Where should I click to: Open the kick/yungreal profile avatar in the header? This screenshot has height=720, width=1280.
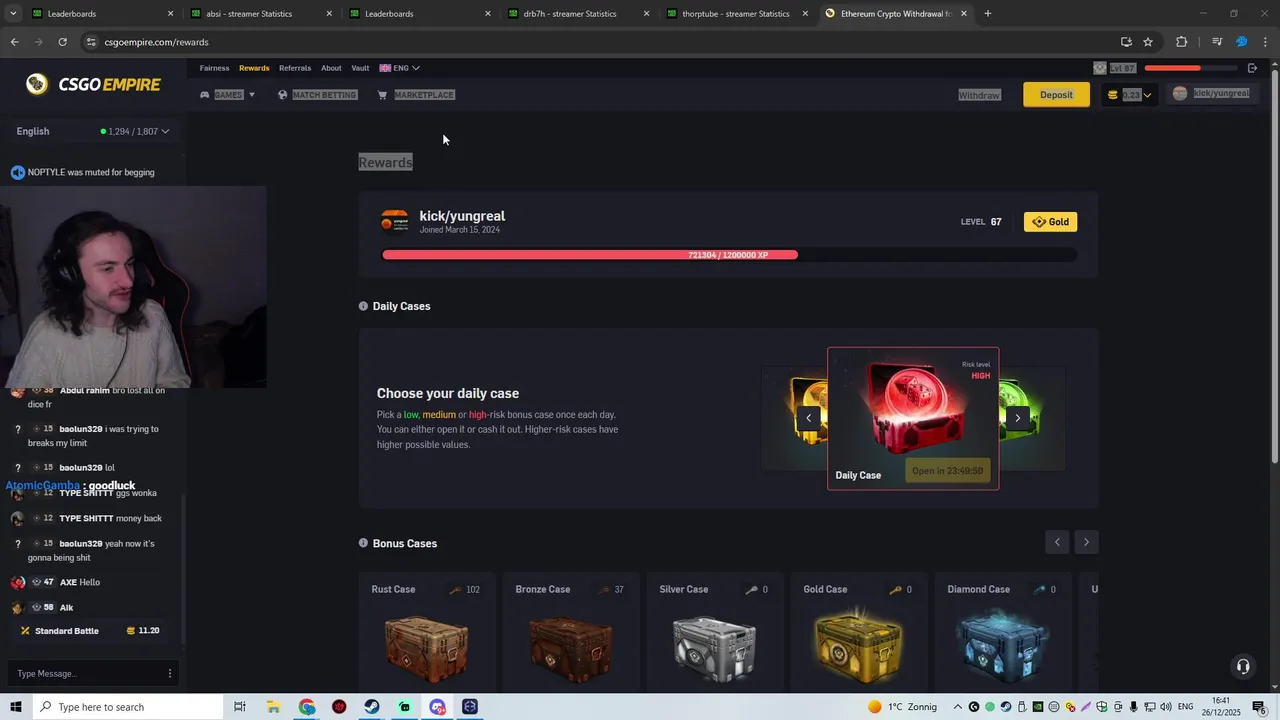[1180, 94]
